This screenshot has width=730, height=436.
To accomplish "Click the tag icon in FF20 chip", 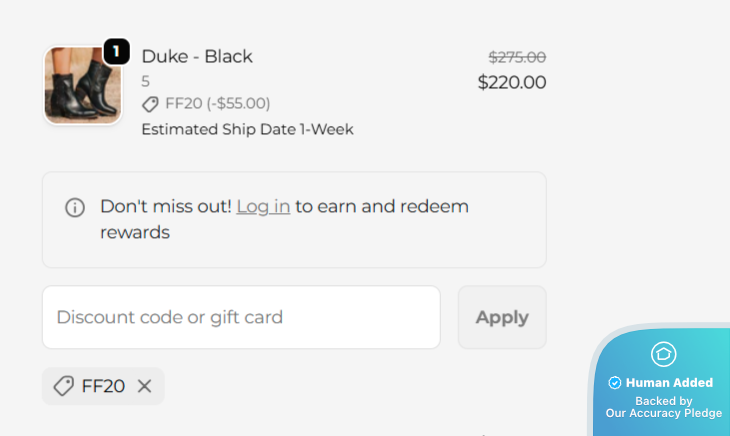I will [64, 386].
